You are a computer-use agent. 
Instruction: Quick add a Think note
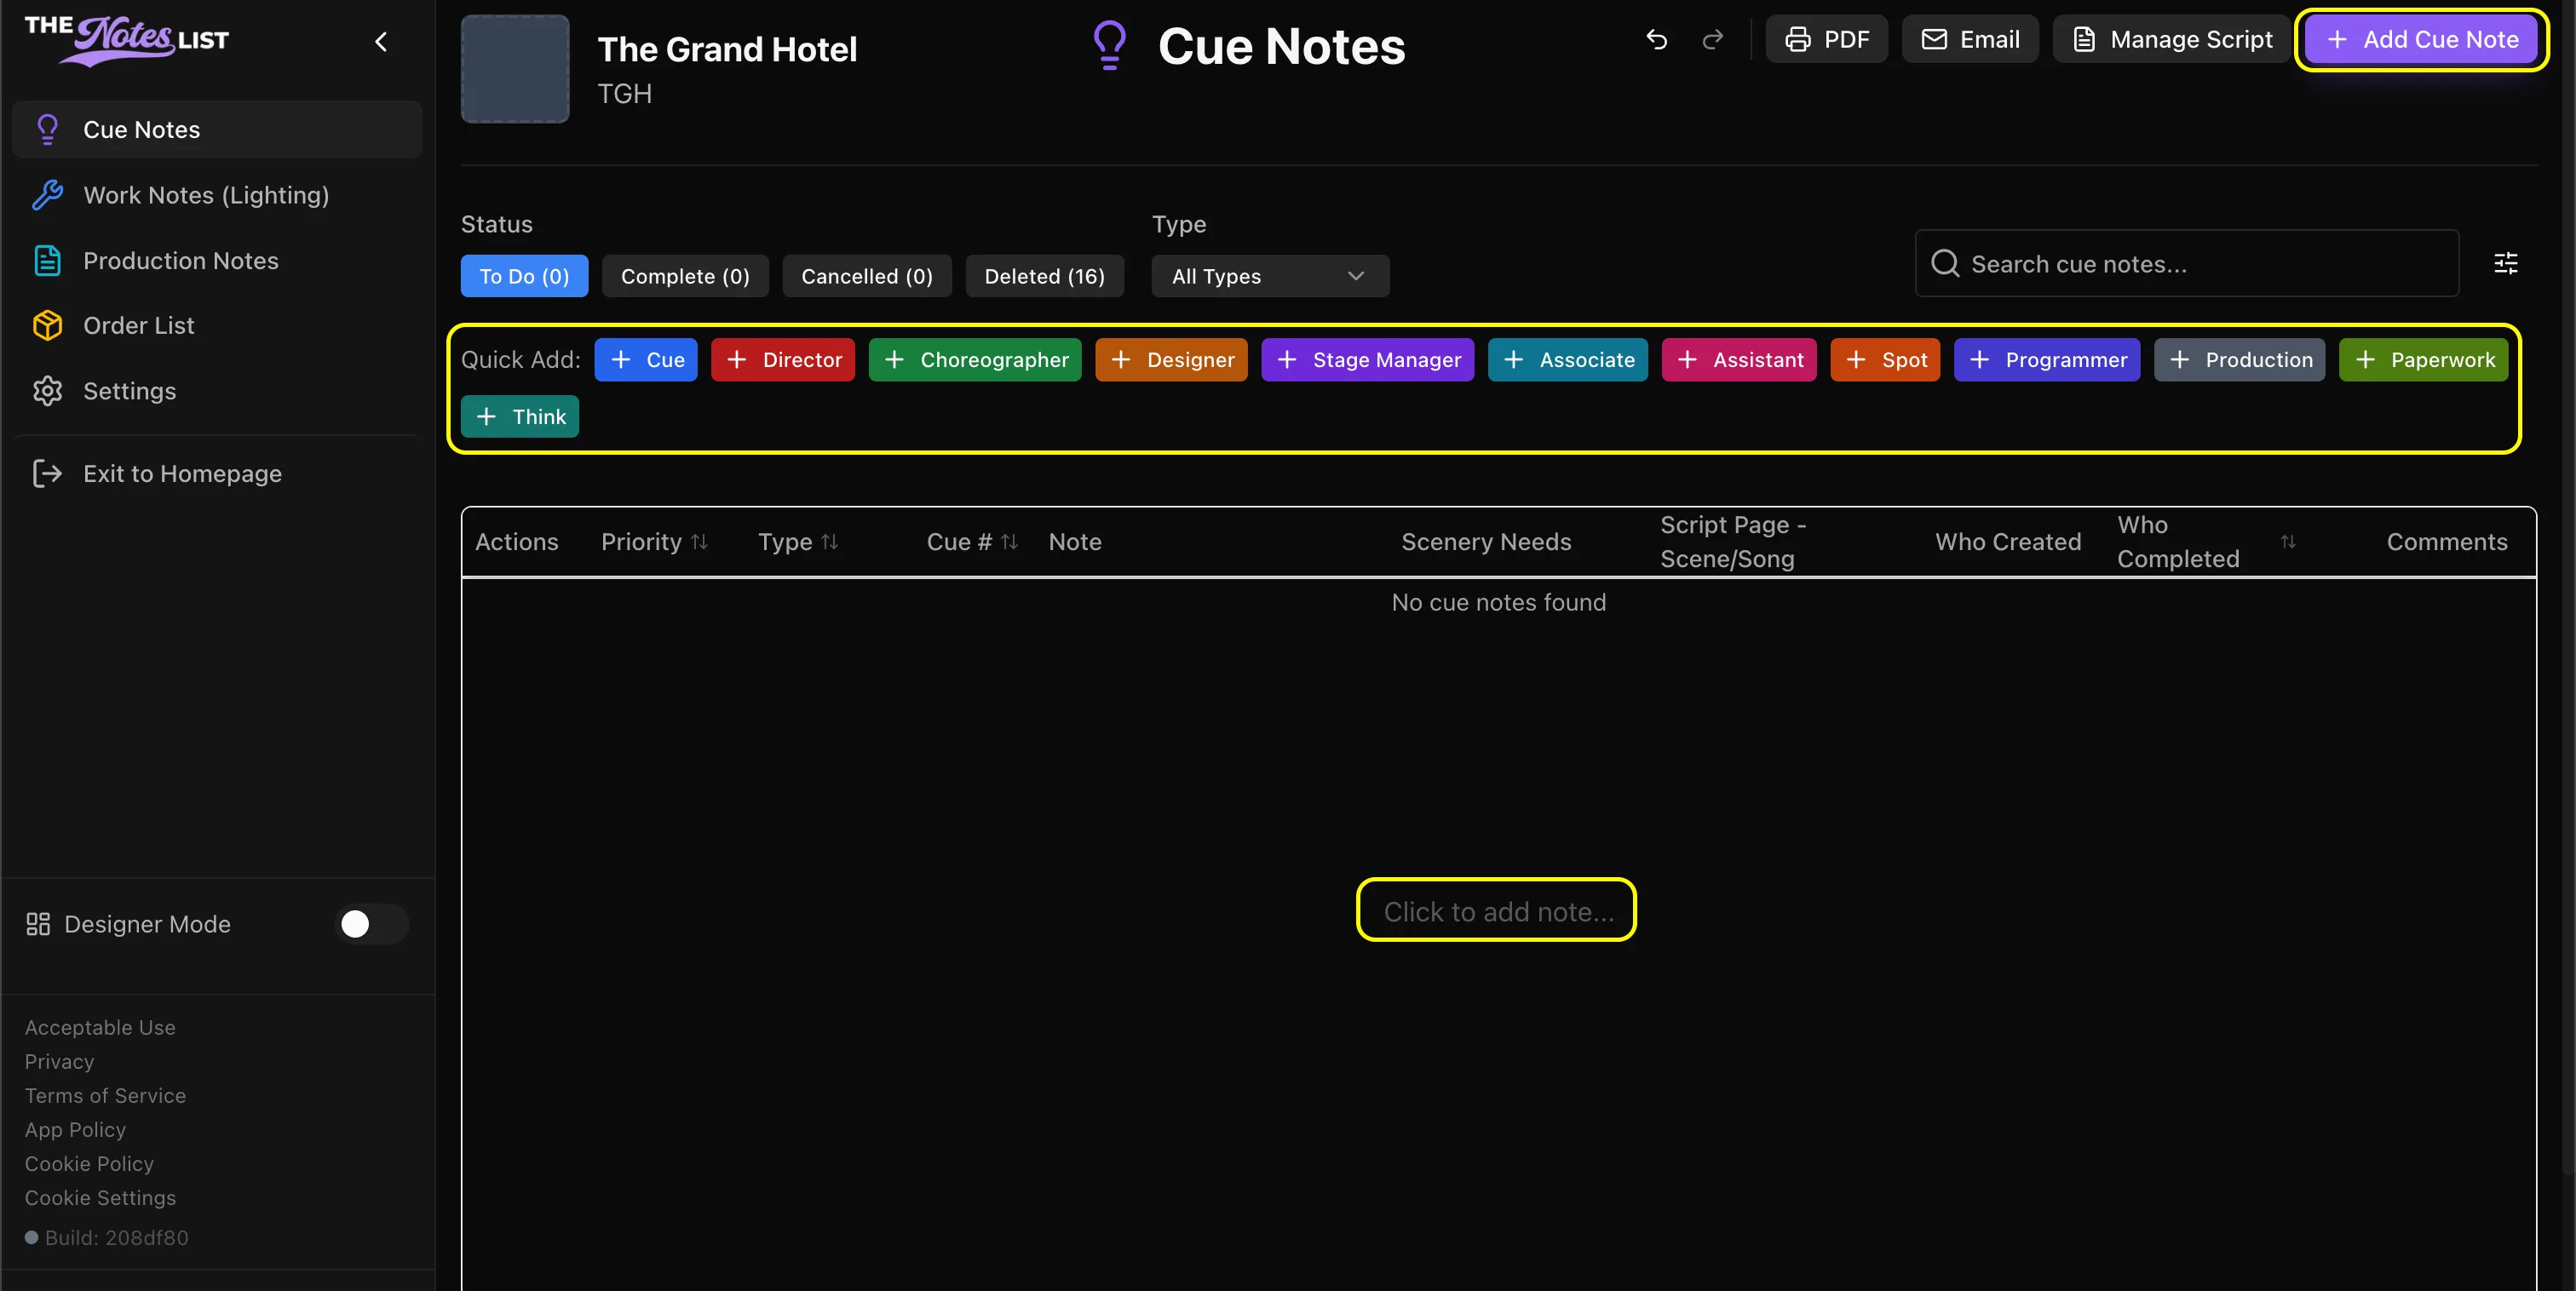(520, 416)
